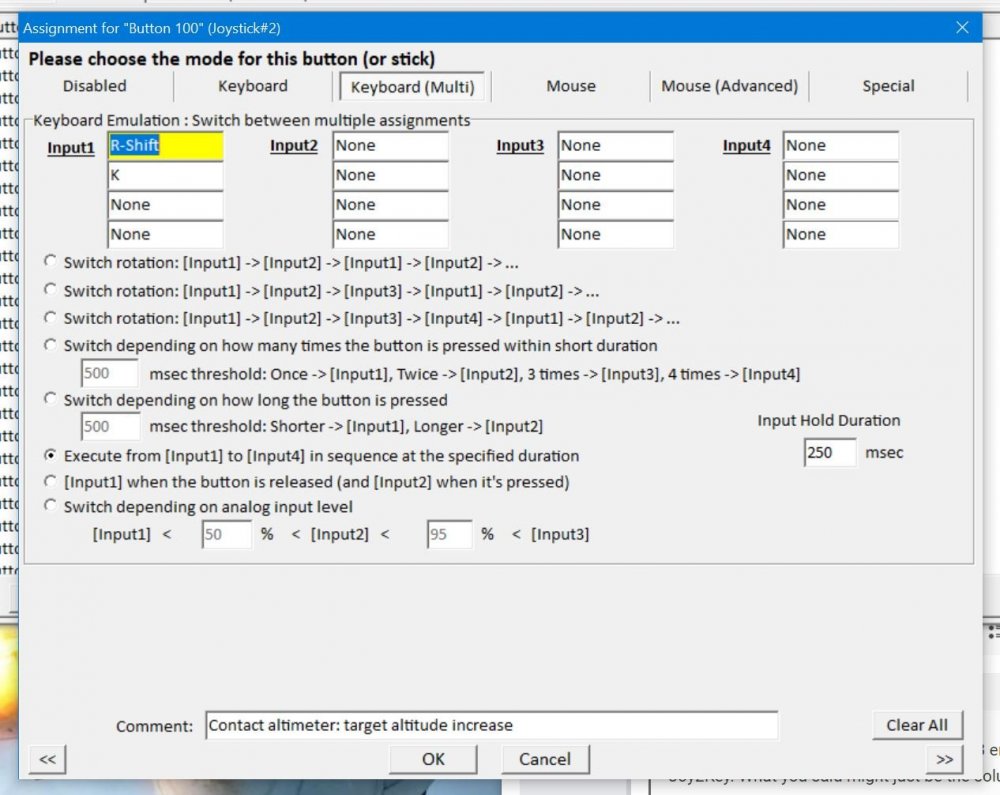Enable switch depending on how long pressed
Viewport: 1000px width, 795px height.
click(x=51, y=399)
